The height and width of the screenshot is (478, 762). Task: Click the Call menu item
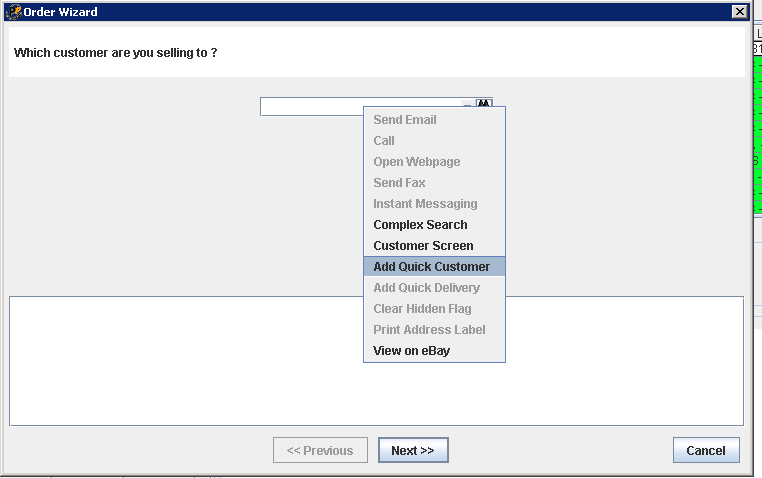pyautogui.click(x=384, y=141)
